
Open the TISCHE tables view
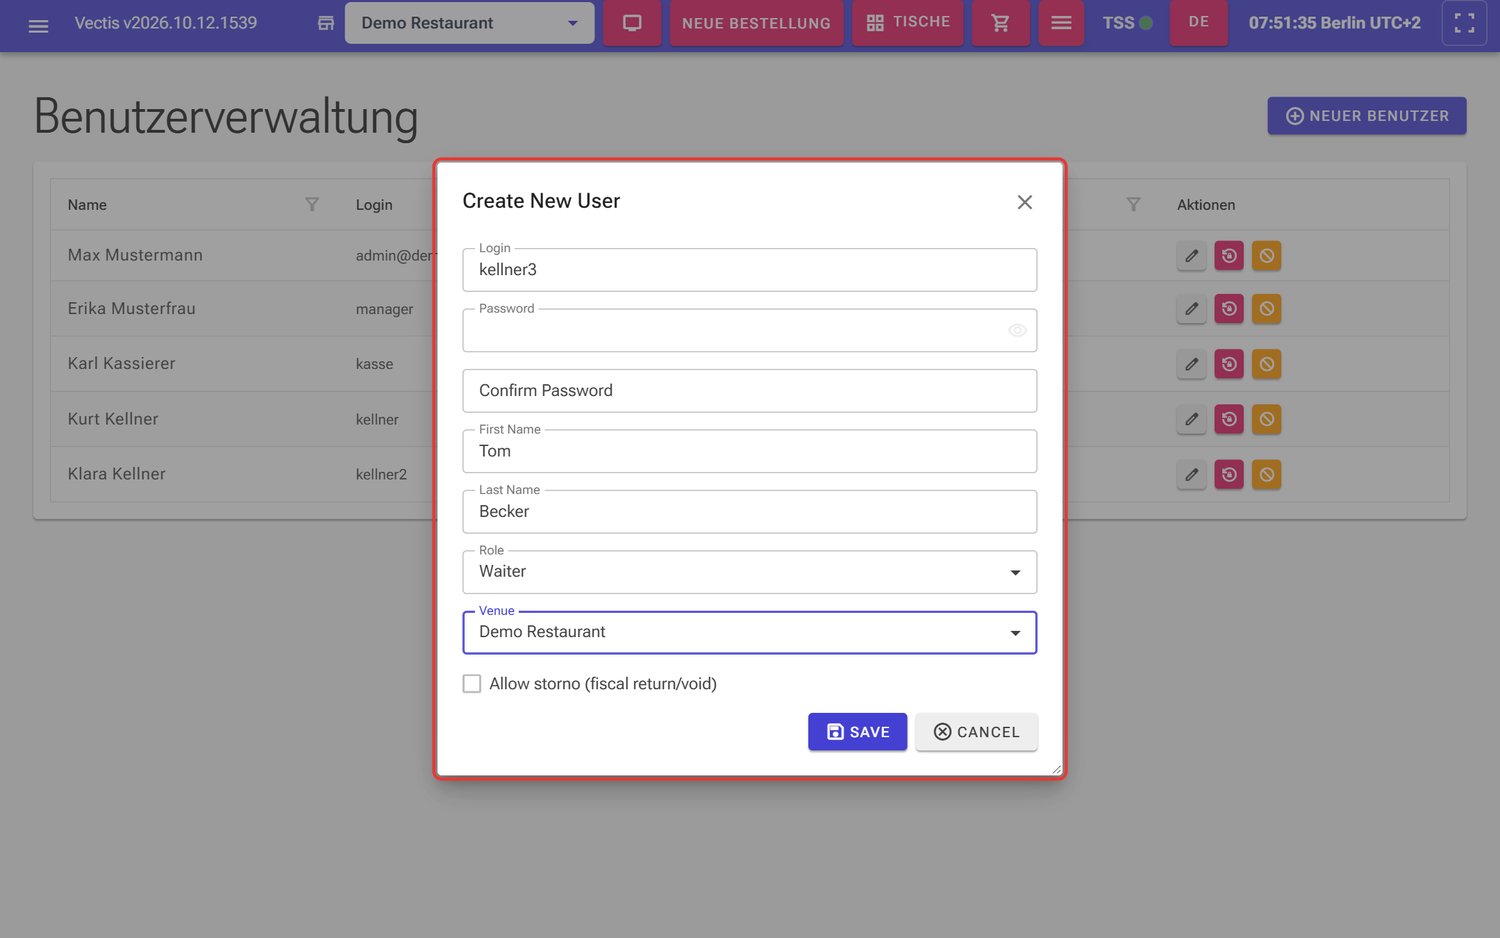(x=908, y=23)
